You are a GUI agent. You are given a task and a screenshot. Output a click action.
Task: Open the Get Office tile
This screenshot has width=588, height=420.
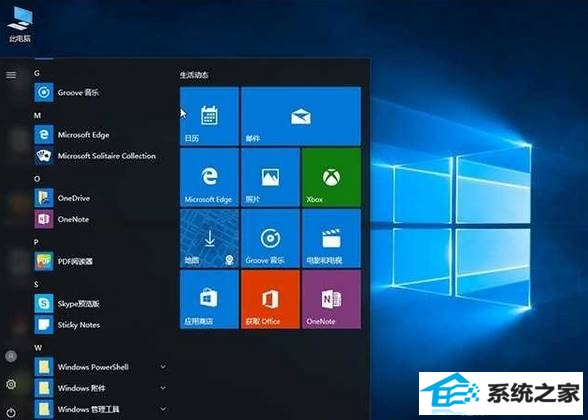point(270,299)
